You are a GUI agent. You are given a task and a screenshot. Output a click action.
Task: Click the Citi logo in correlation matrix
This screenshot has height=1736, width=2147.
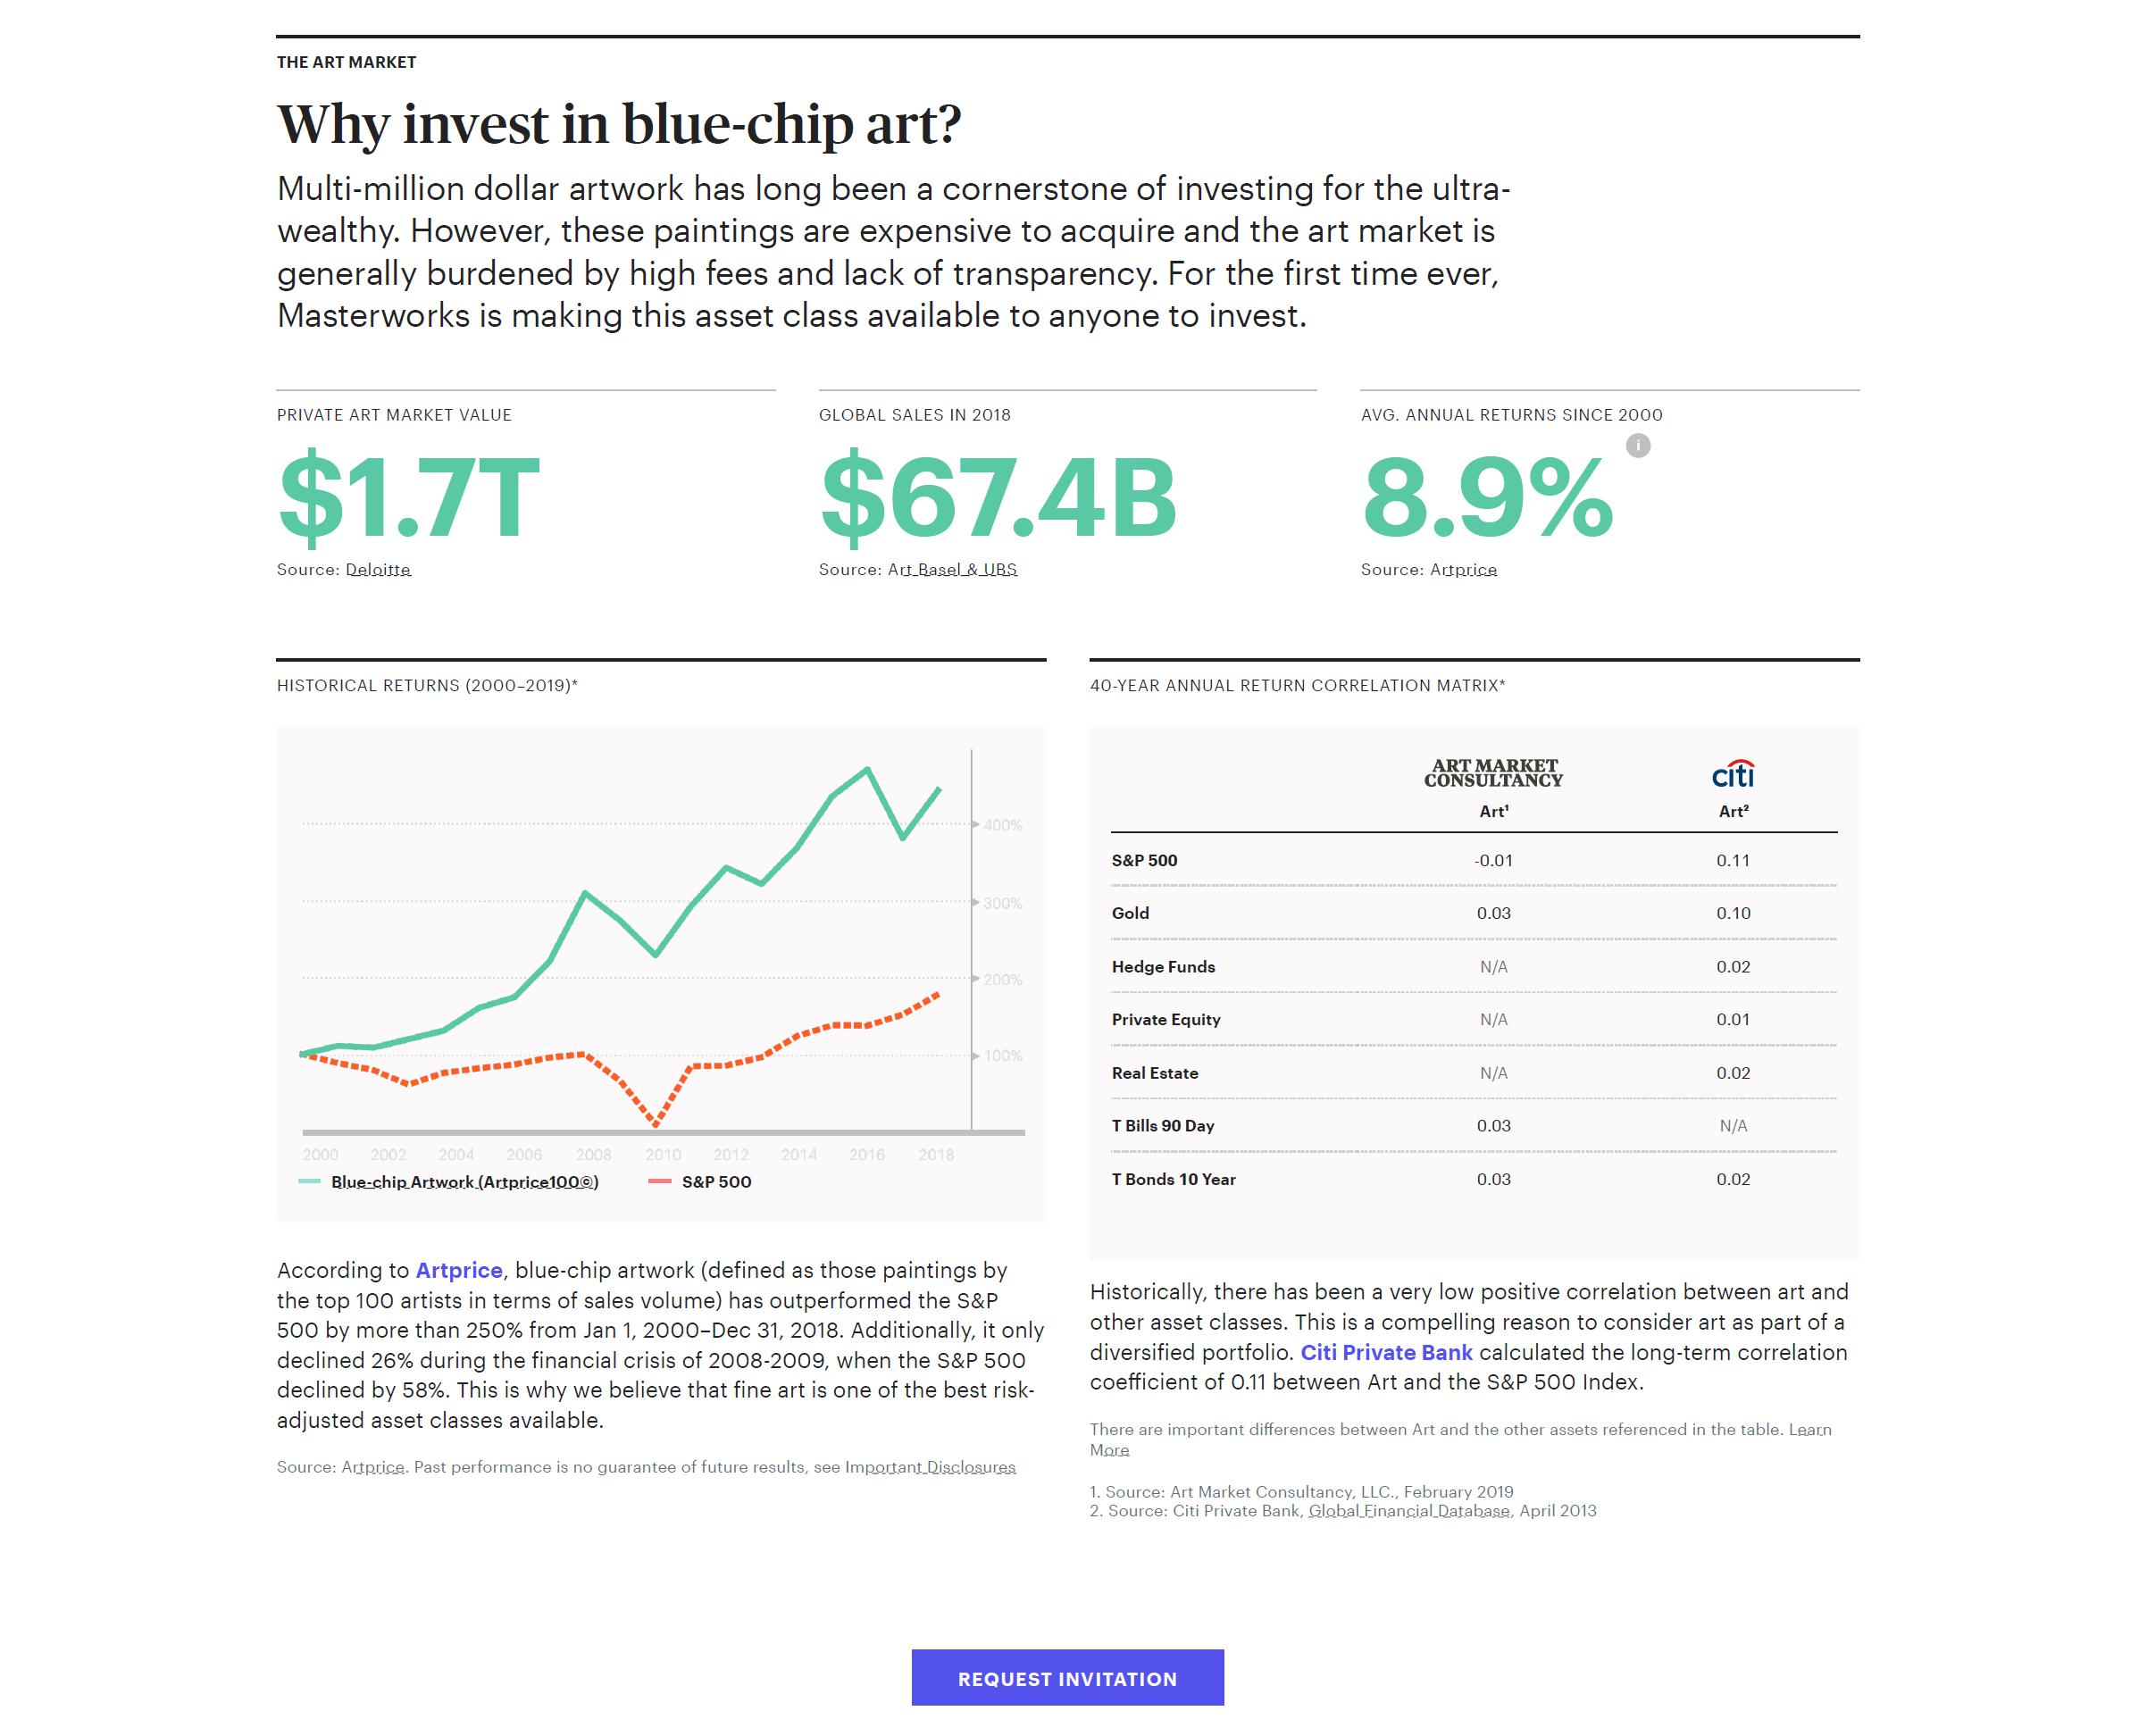coord(1732,774)
